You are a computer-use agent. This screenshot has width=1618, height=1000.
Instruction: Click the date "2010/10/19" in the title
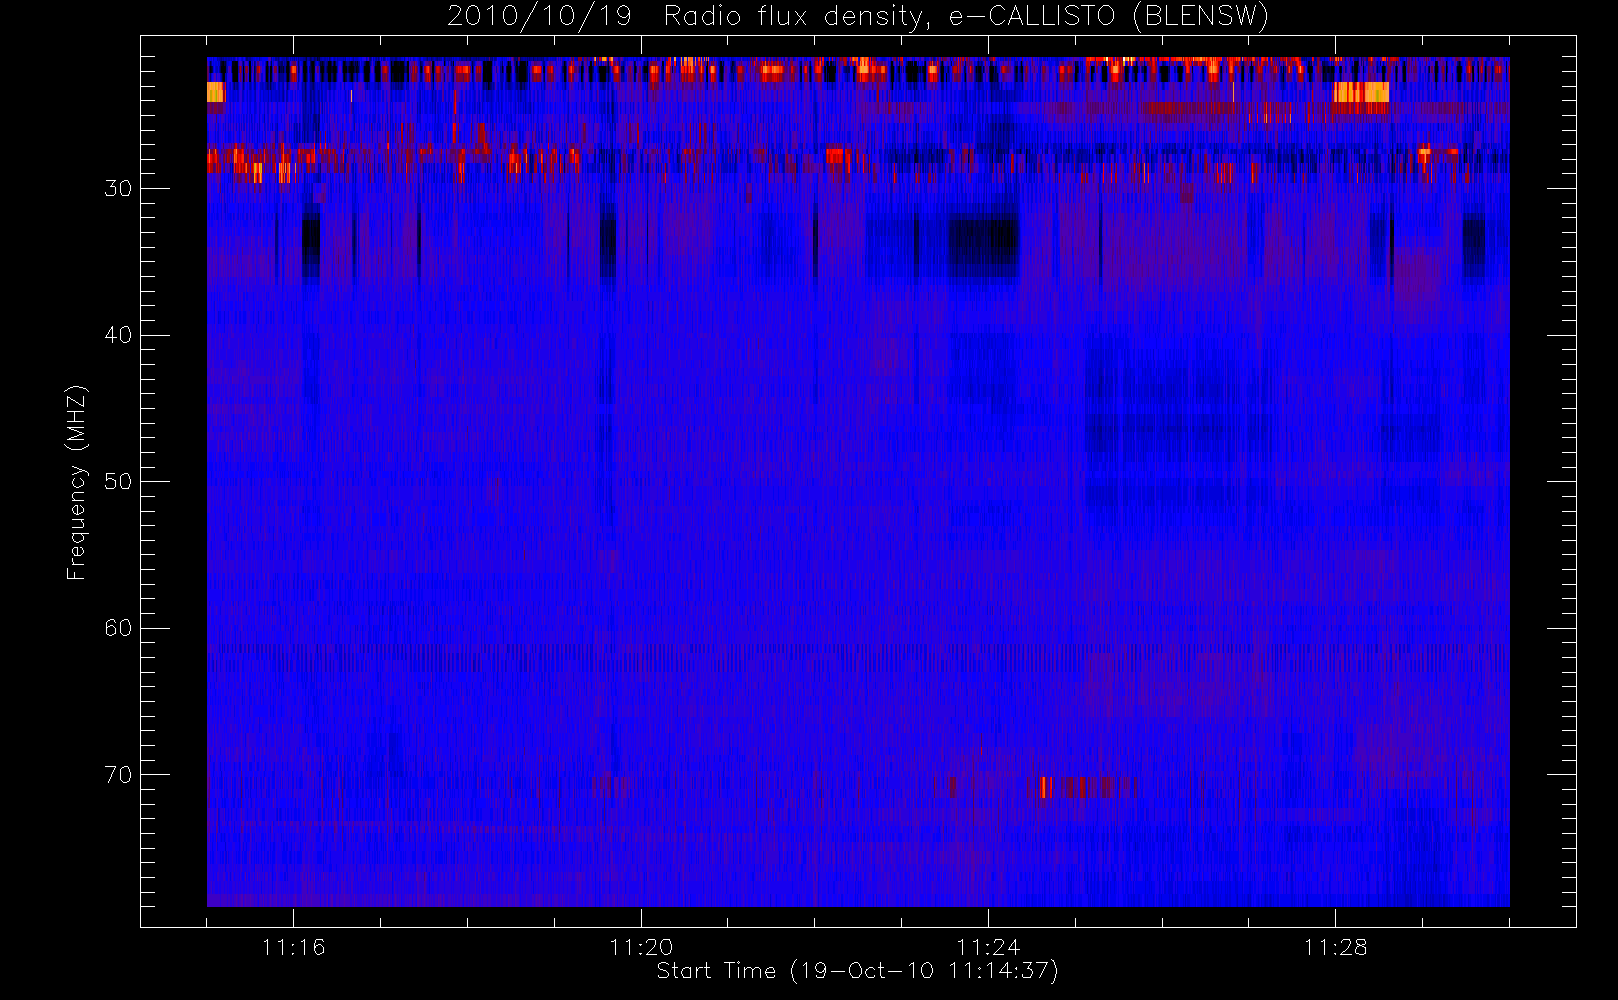(539, 17)
